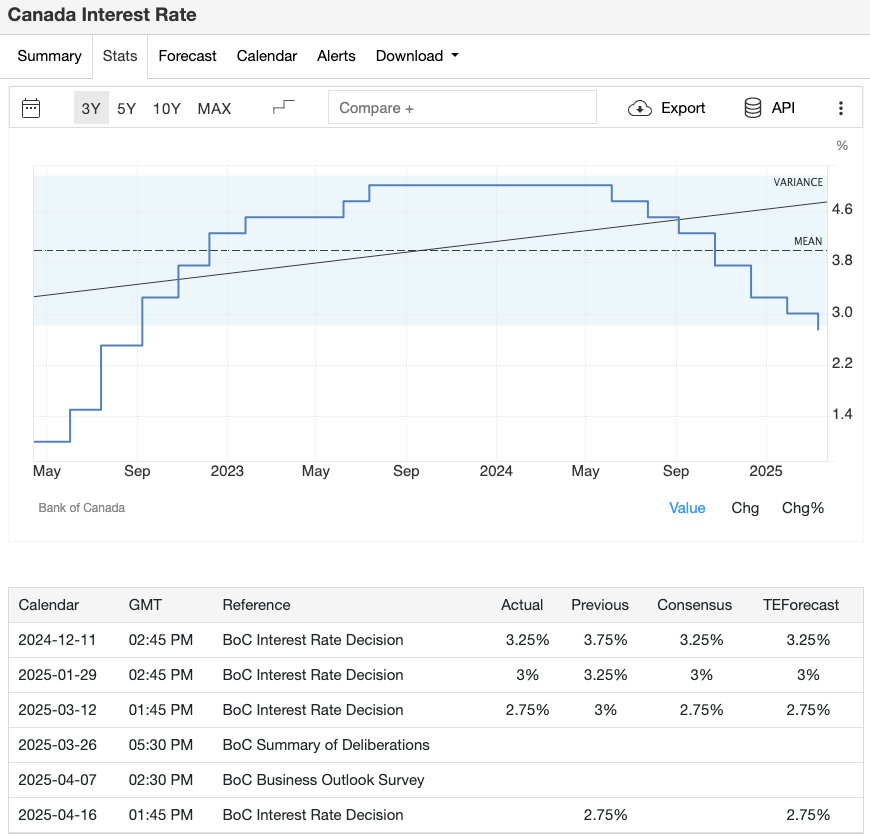Click the API database icon
The image size is (870, 834).
[753, 107]
